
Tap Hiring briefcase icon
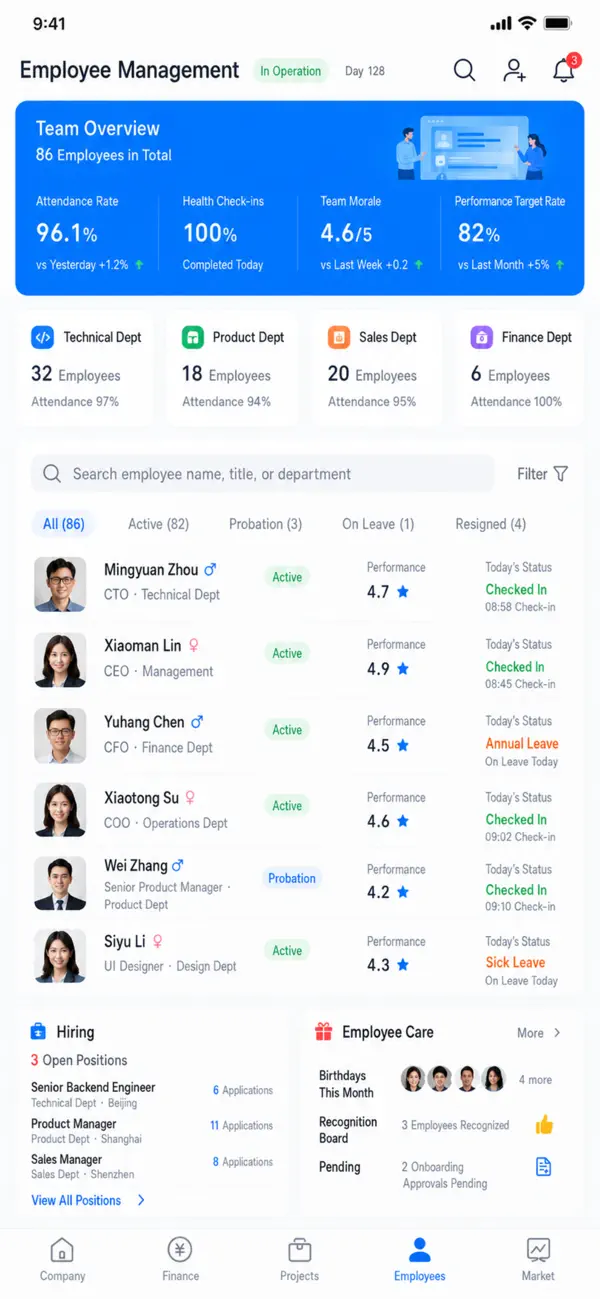pos(39,1032)
